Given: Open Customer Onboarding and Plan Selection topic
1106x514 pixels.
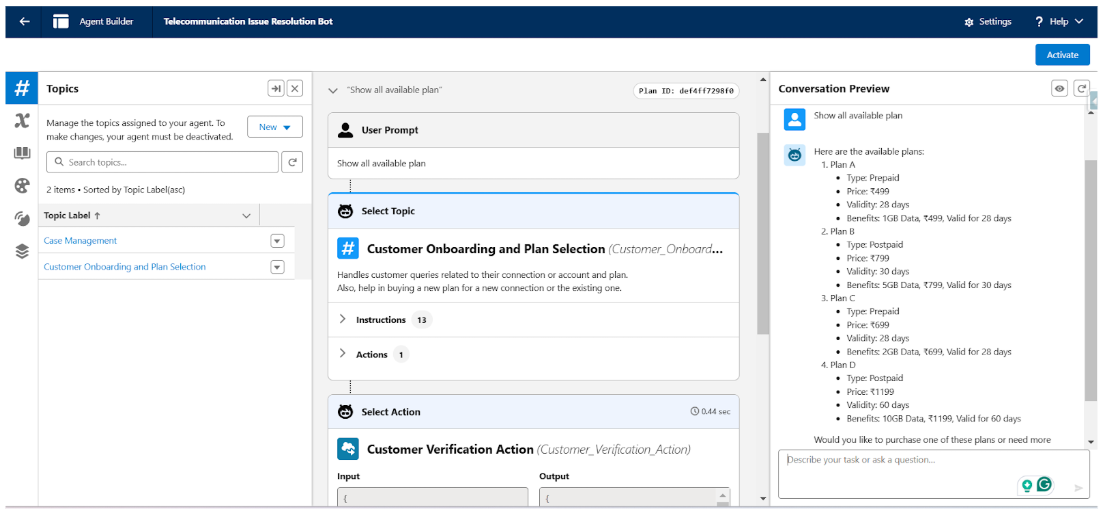Looking at the screenshot, I should point(125,267).
